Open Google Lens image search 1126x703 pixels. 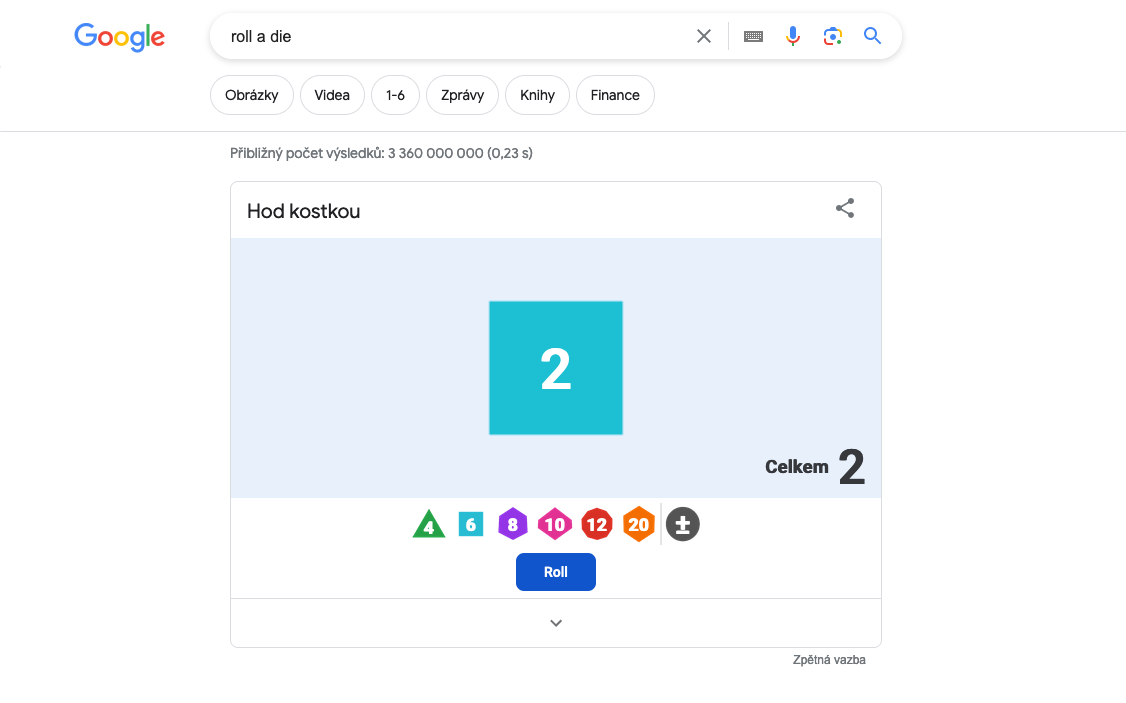pos(833,36)
